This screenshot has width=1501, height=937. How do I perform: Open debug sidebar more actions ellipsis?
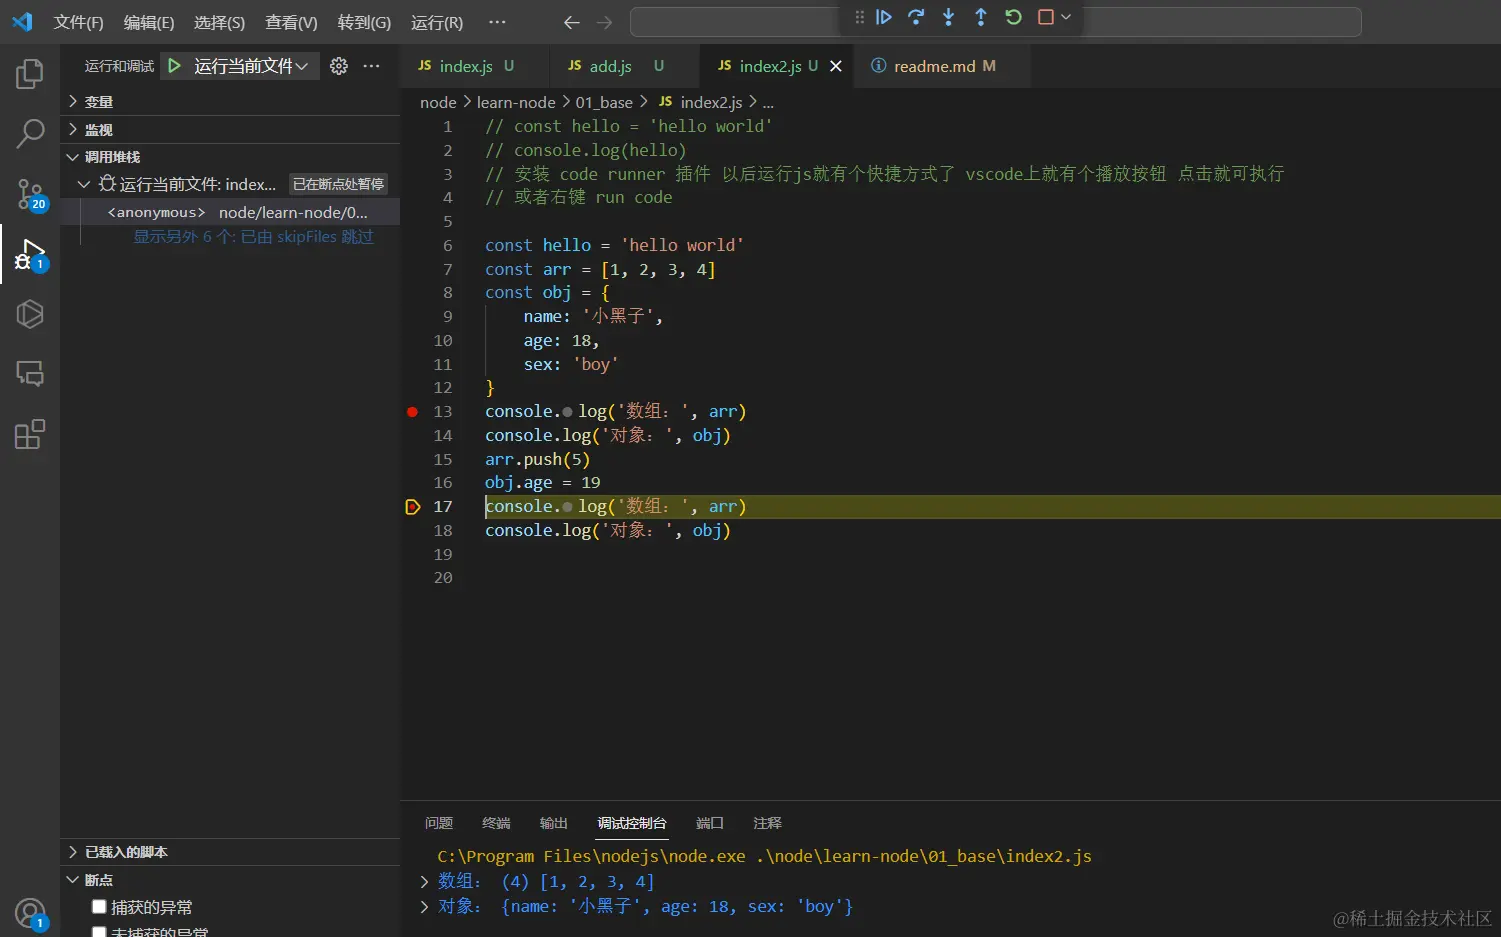[x=371, y=66]
